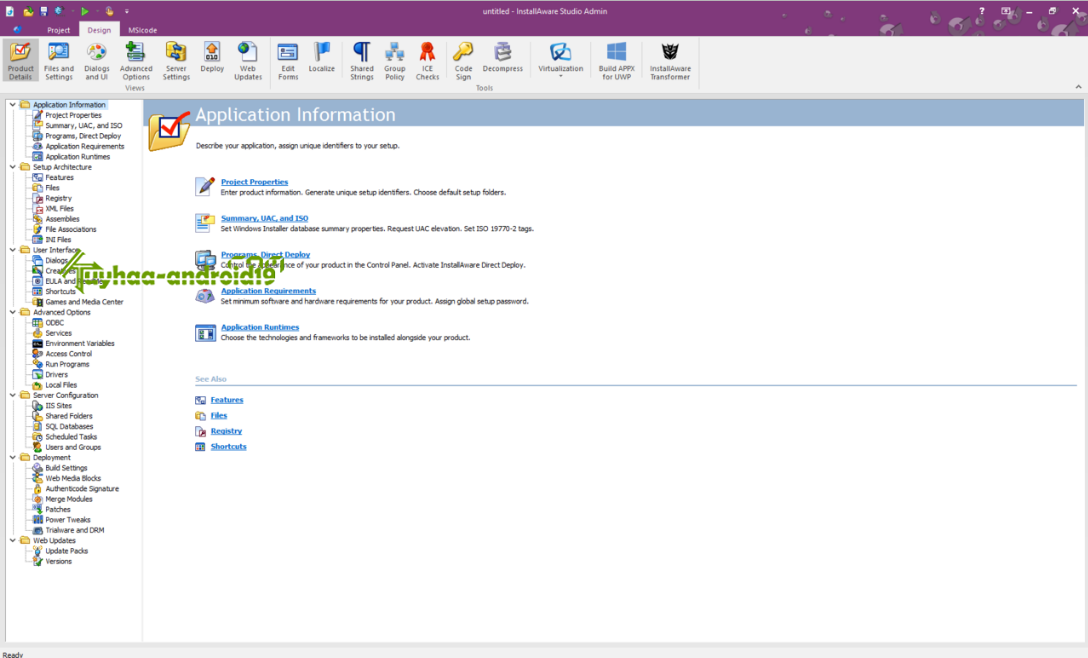The height and width of the screenshot is (658, 1088).
Task: Open the Localize tool
Action: point(321,57)
